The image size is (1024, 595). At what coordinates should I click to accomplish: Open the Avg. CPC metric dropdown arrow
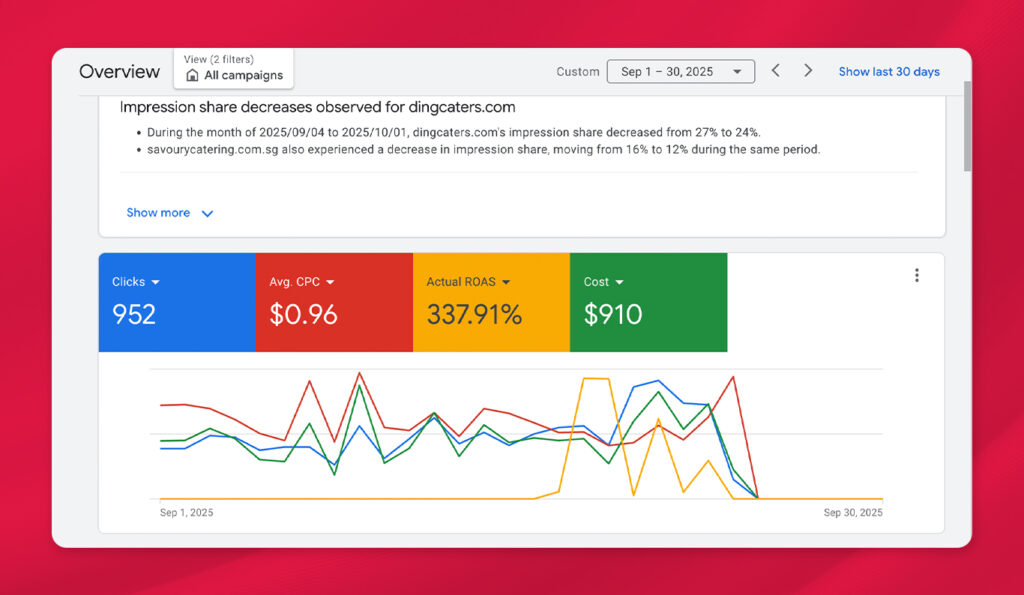click(330, 283)
